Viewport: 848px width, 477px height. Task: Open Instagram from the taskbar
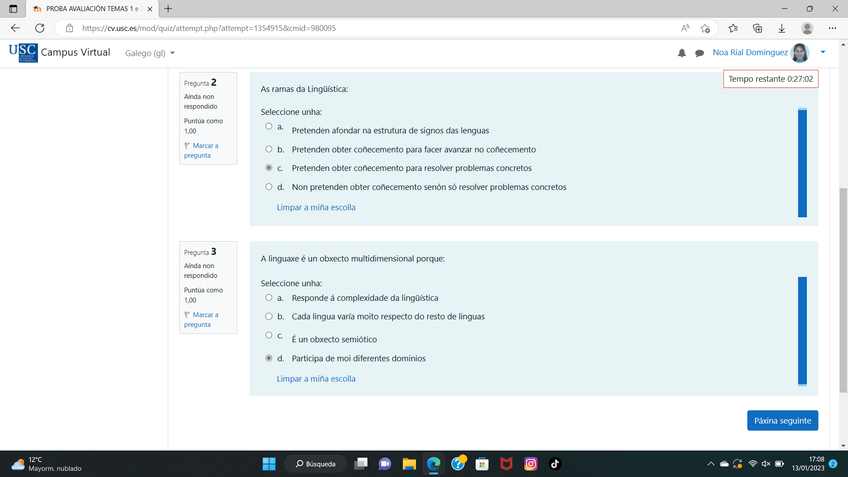click(531, 464)
